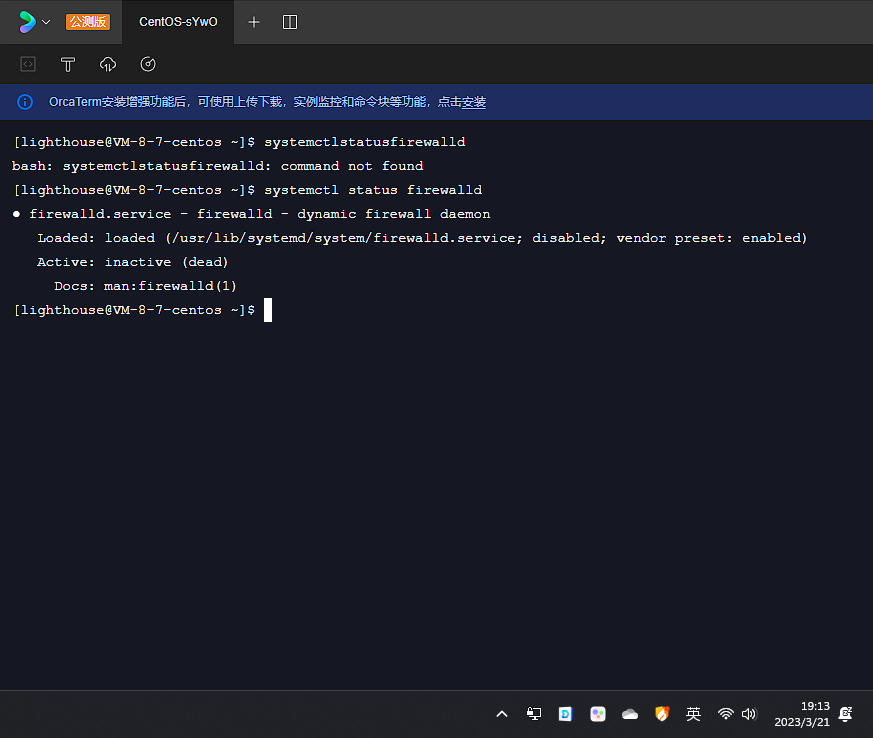Image resolution: width=873 pixels, height=738 pixels.
Task: Open the clock showing 19:13 2023/3/21
Action: [x=802, y=714]
